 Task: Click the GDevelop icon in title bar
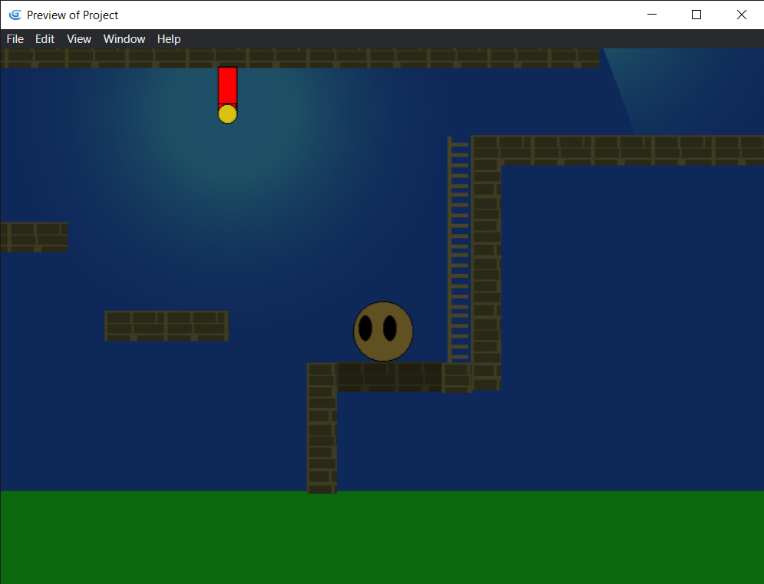[15, 15]
